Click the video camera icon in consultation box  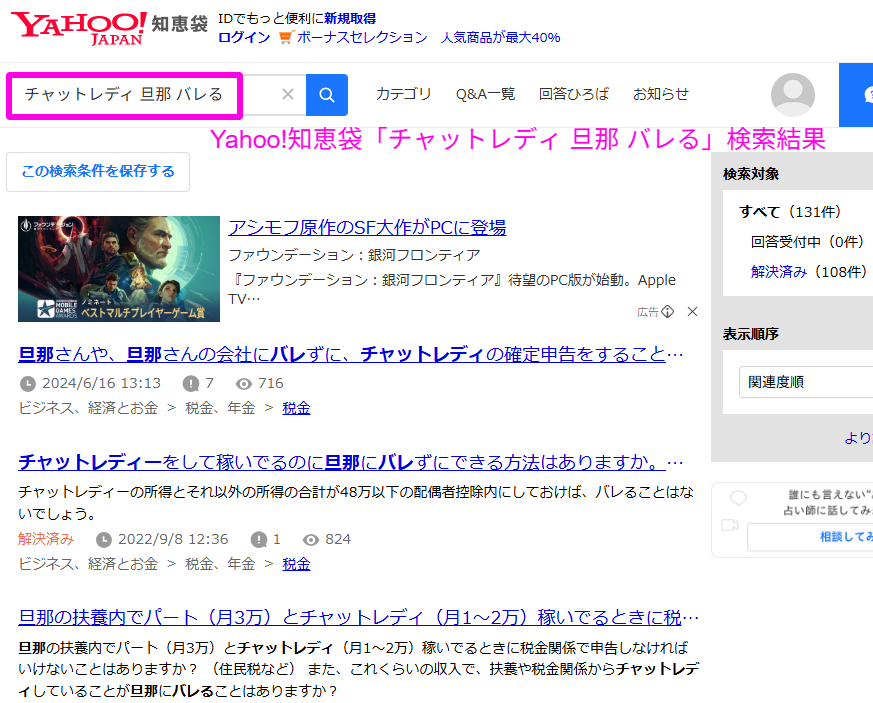(x=729, y=525)
